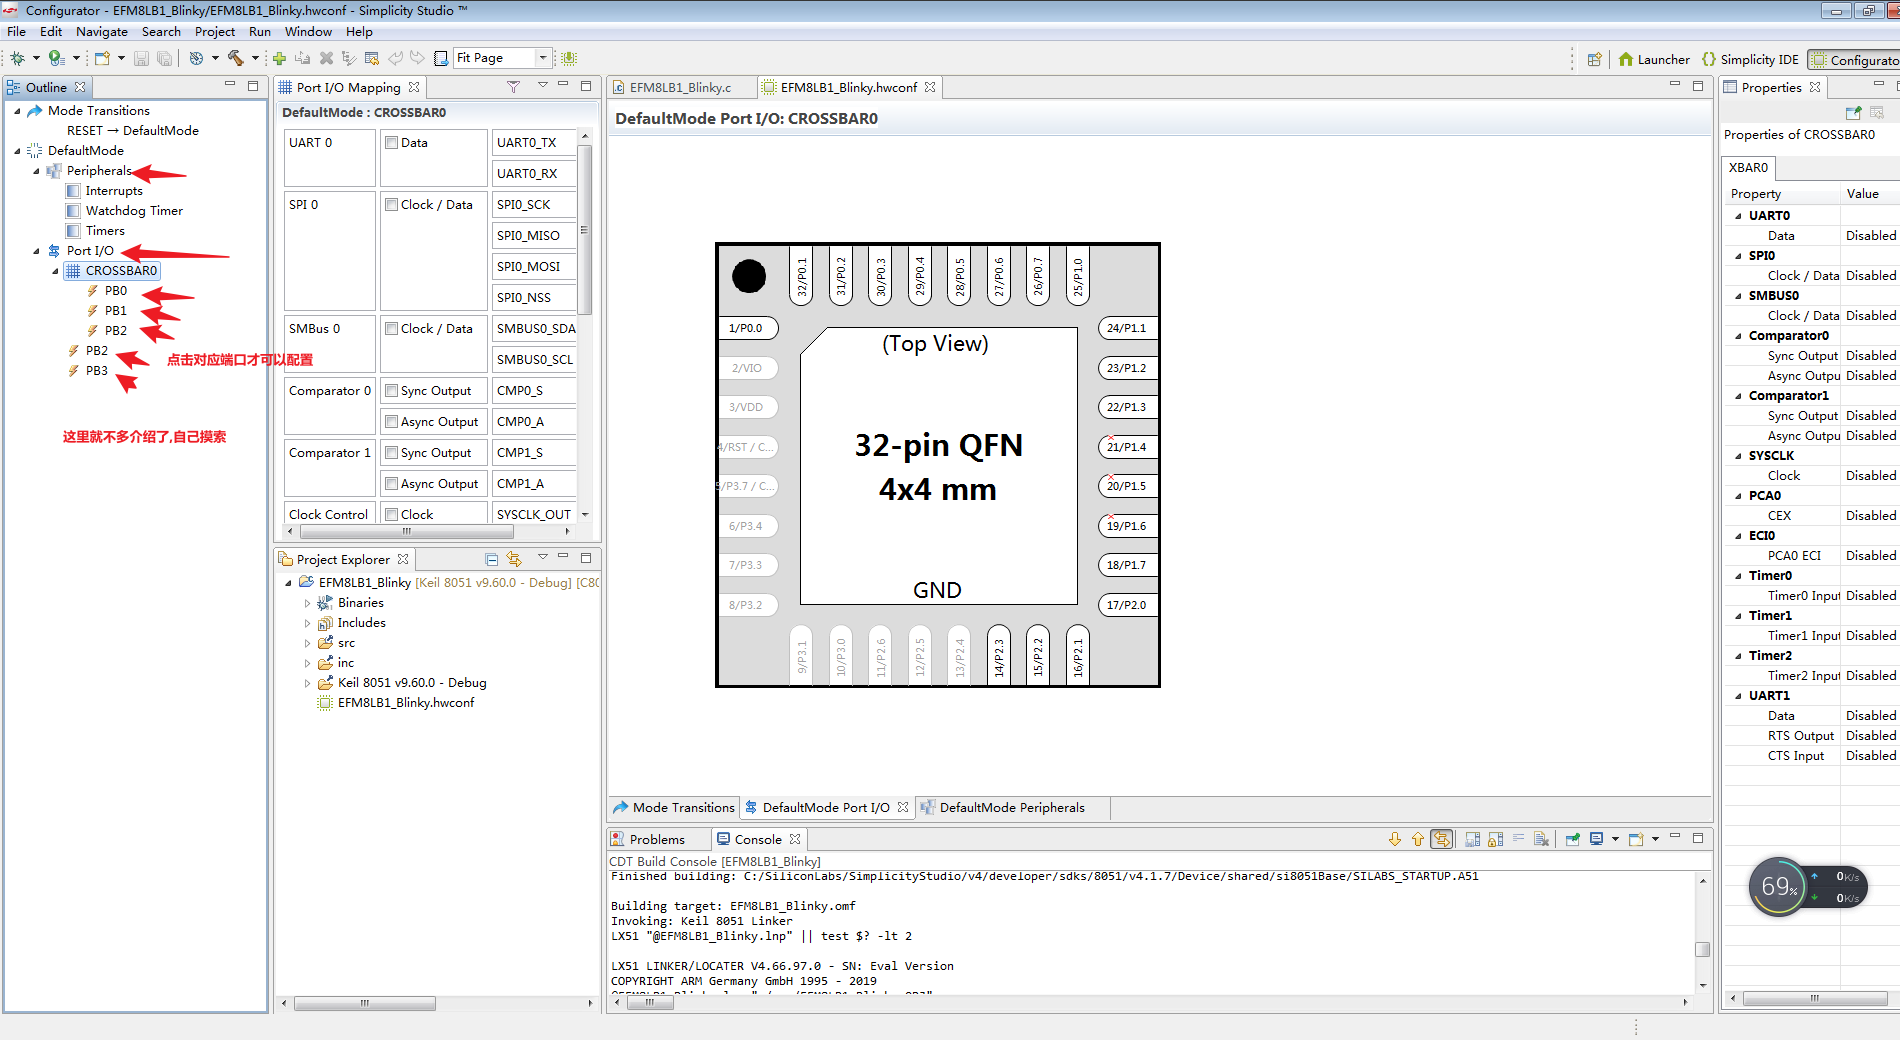Viewport: 1900px width, 1040px height.
Task: Expand Includes in Project Explorer
Action: click(x=307, y=622)
